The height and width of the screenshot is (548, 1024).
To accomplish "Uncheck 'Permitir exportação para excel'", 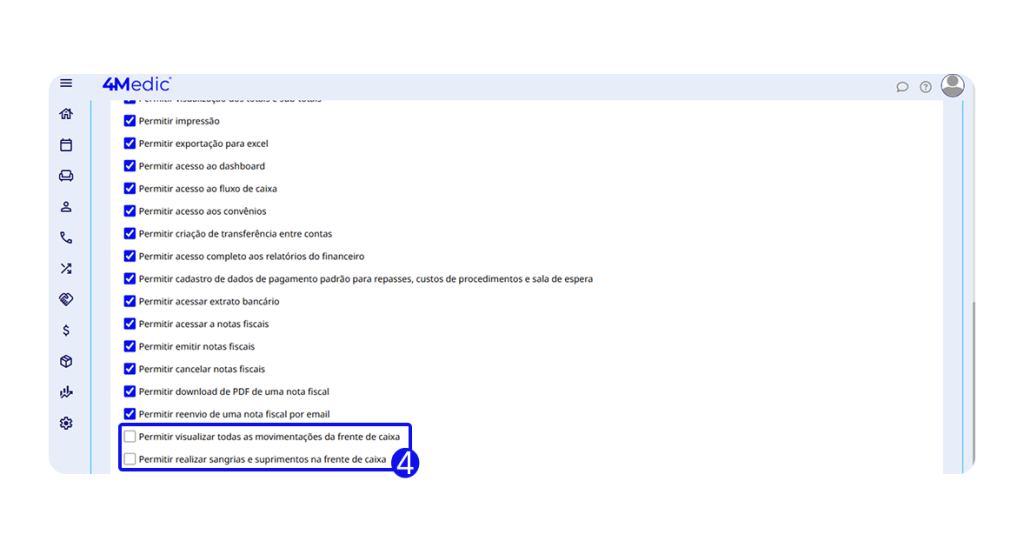I will coord(130,143).
